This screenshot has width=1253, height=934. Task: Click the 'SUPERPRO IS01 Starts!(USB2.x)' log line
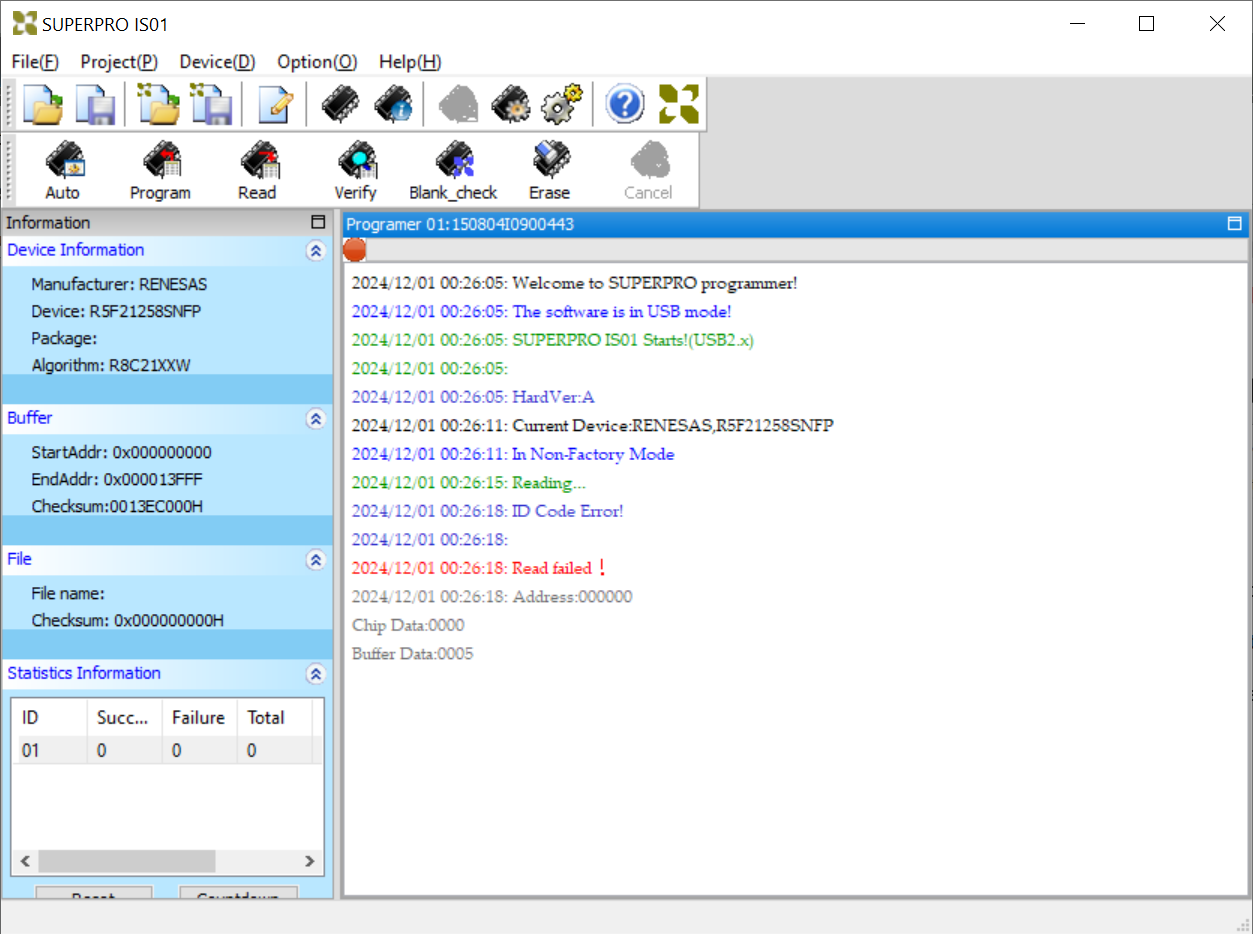click(552, 340)
